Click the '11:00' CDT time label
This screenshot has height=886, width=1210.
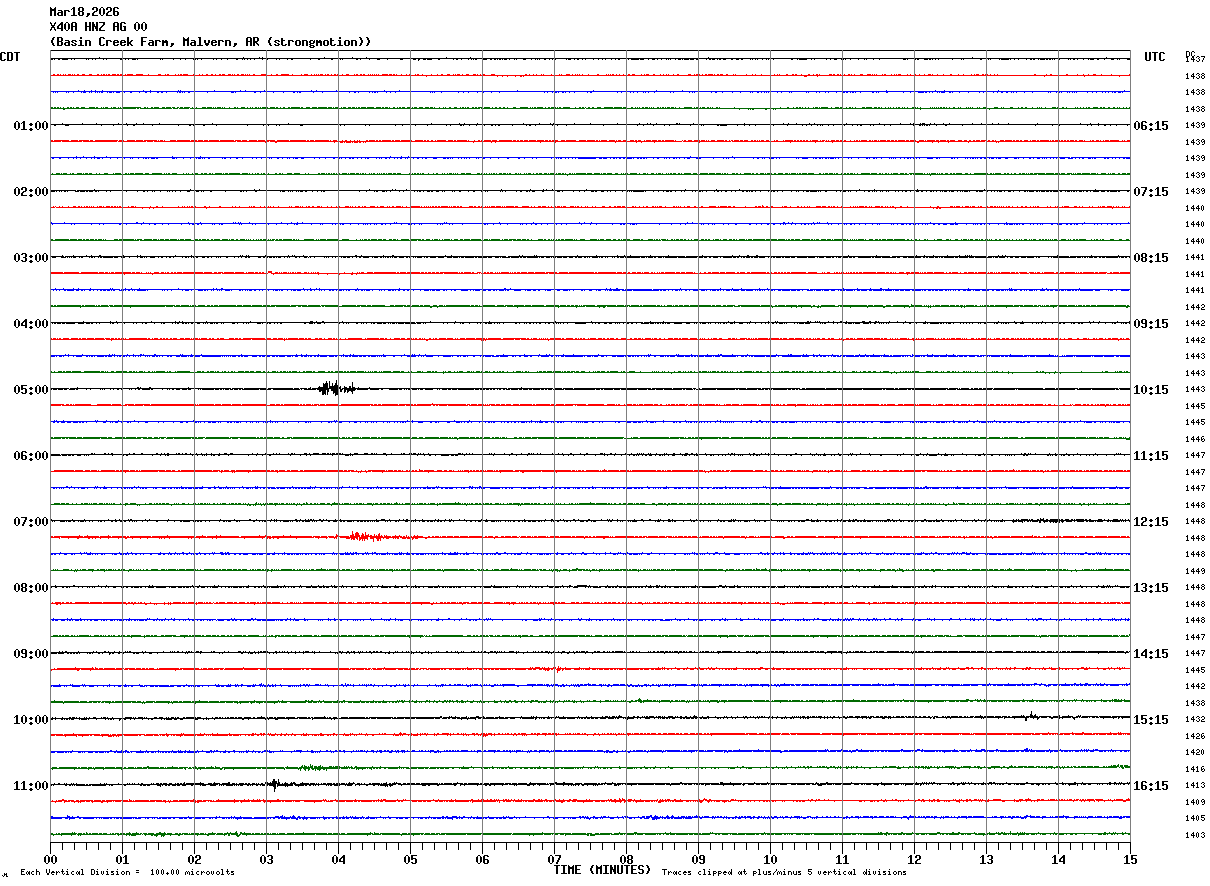(x=30, y=786)
